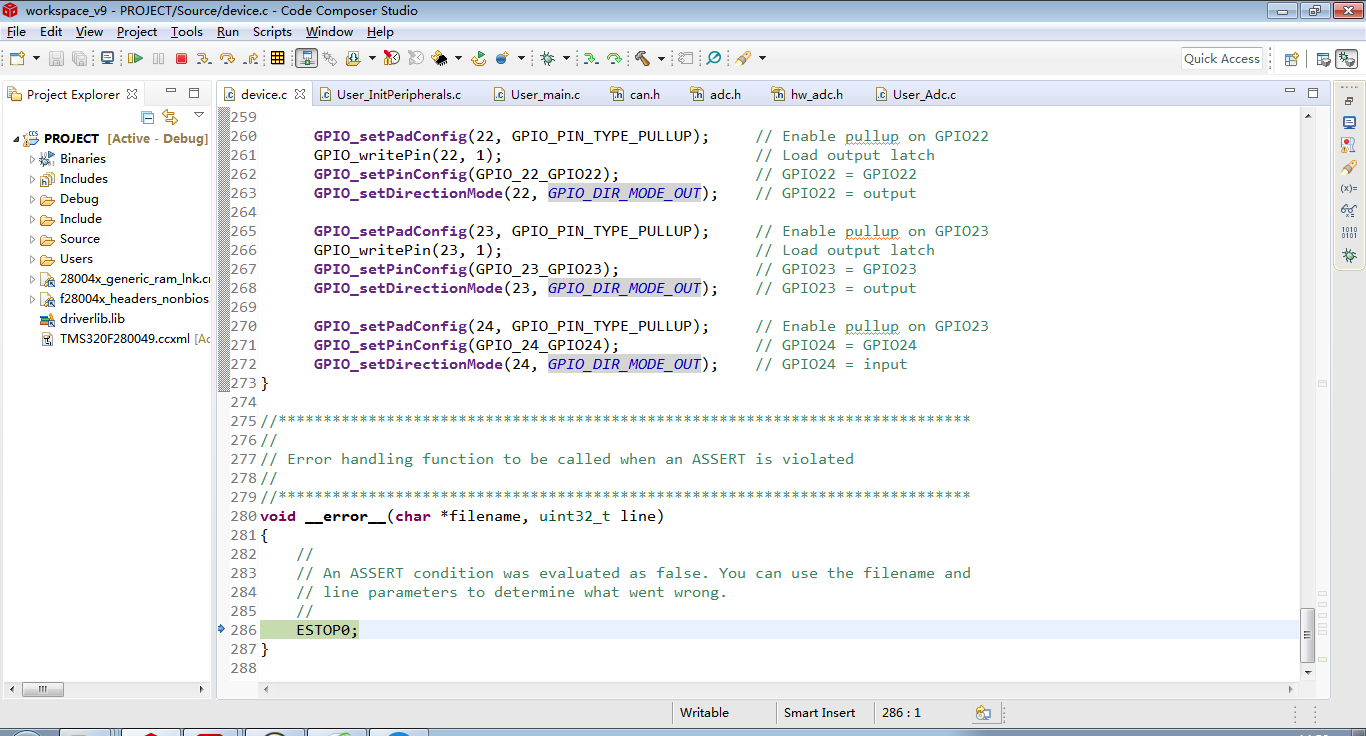Click the Load Program (download) toolbar icon
Viewport: 1366px width, 736px height.
[x=353, y=58]
